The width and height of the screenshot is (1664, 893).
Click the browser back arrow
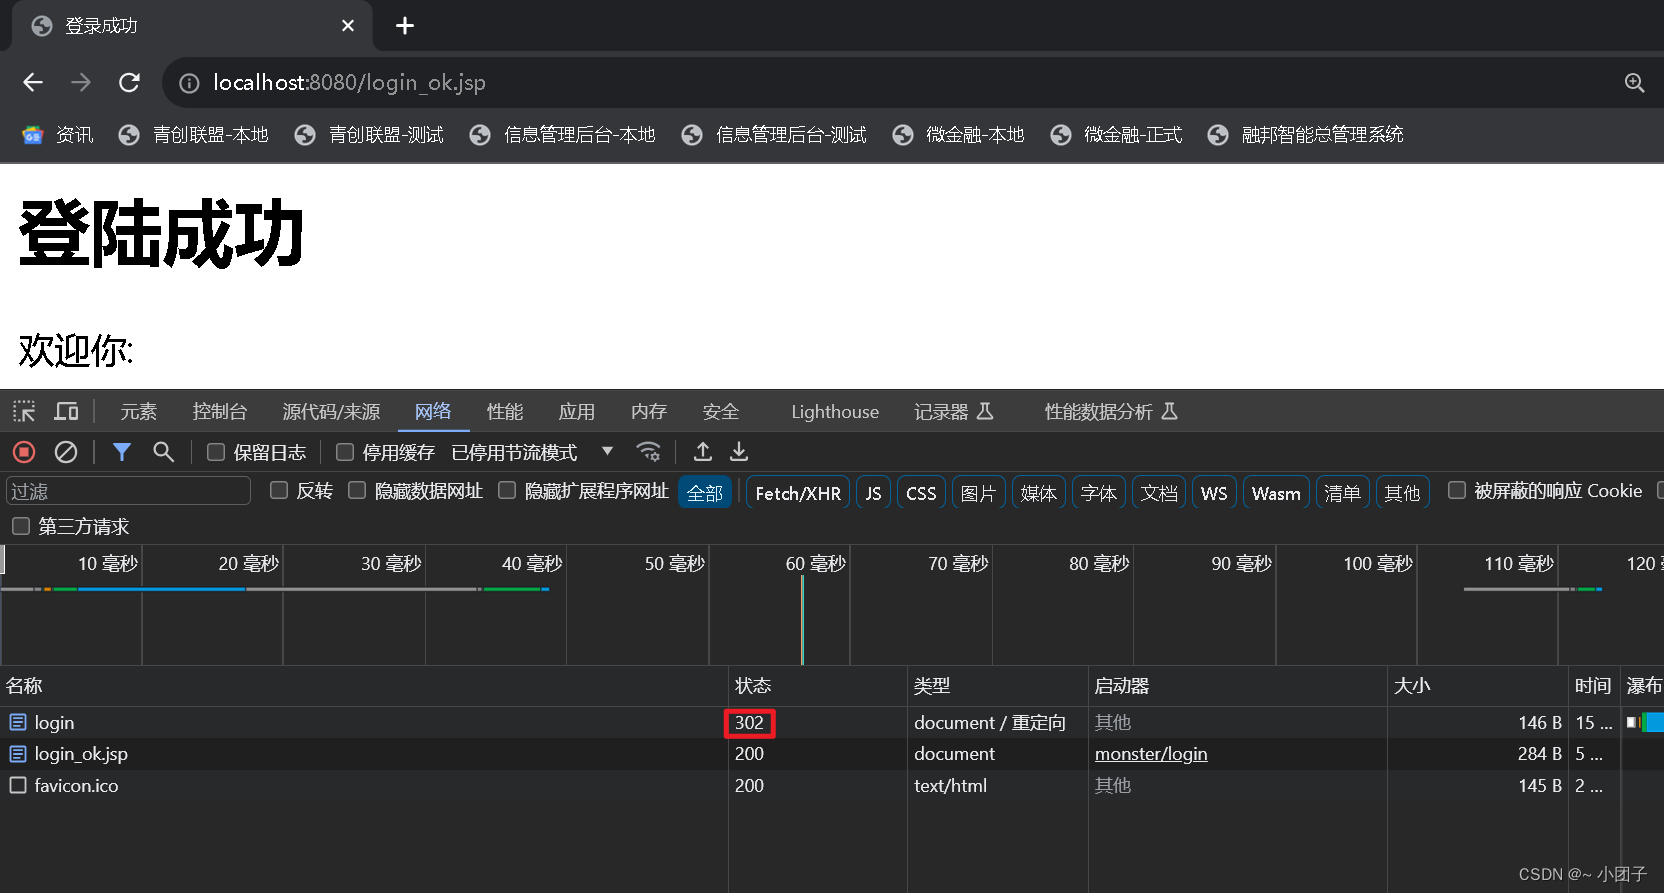point(33,82)
